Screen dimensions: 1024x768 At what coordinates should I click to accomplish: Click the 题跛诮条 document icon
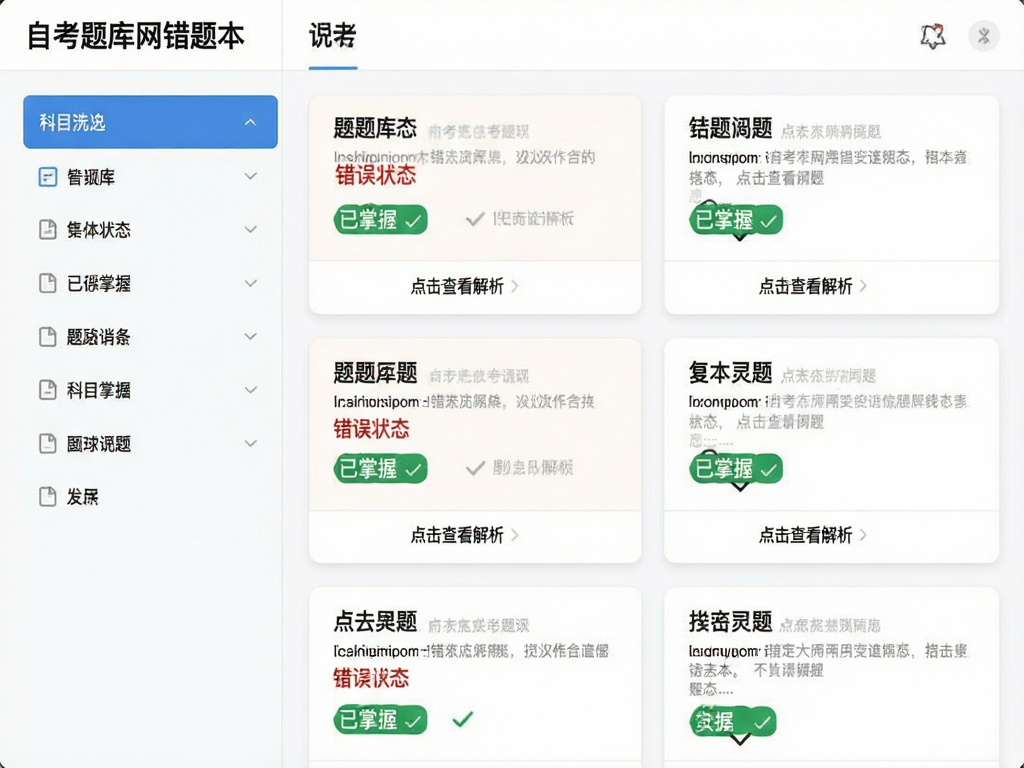click(x=48, y=337)
